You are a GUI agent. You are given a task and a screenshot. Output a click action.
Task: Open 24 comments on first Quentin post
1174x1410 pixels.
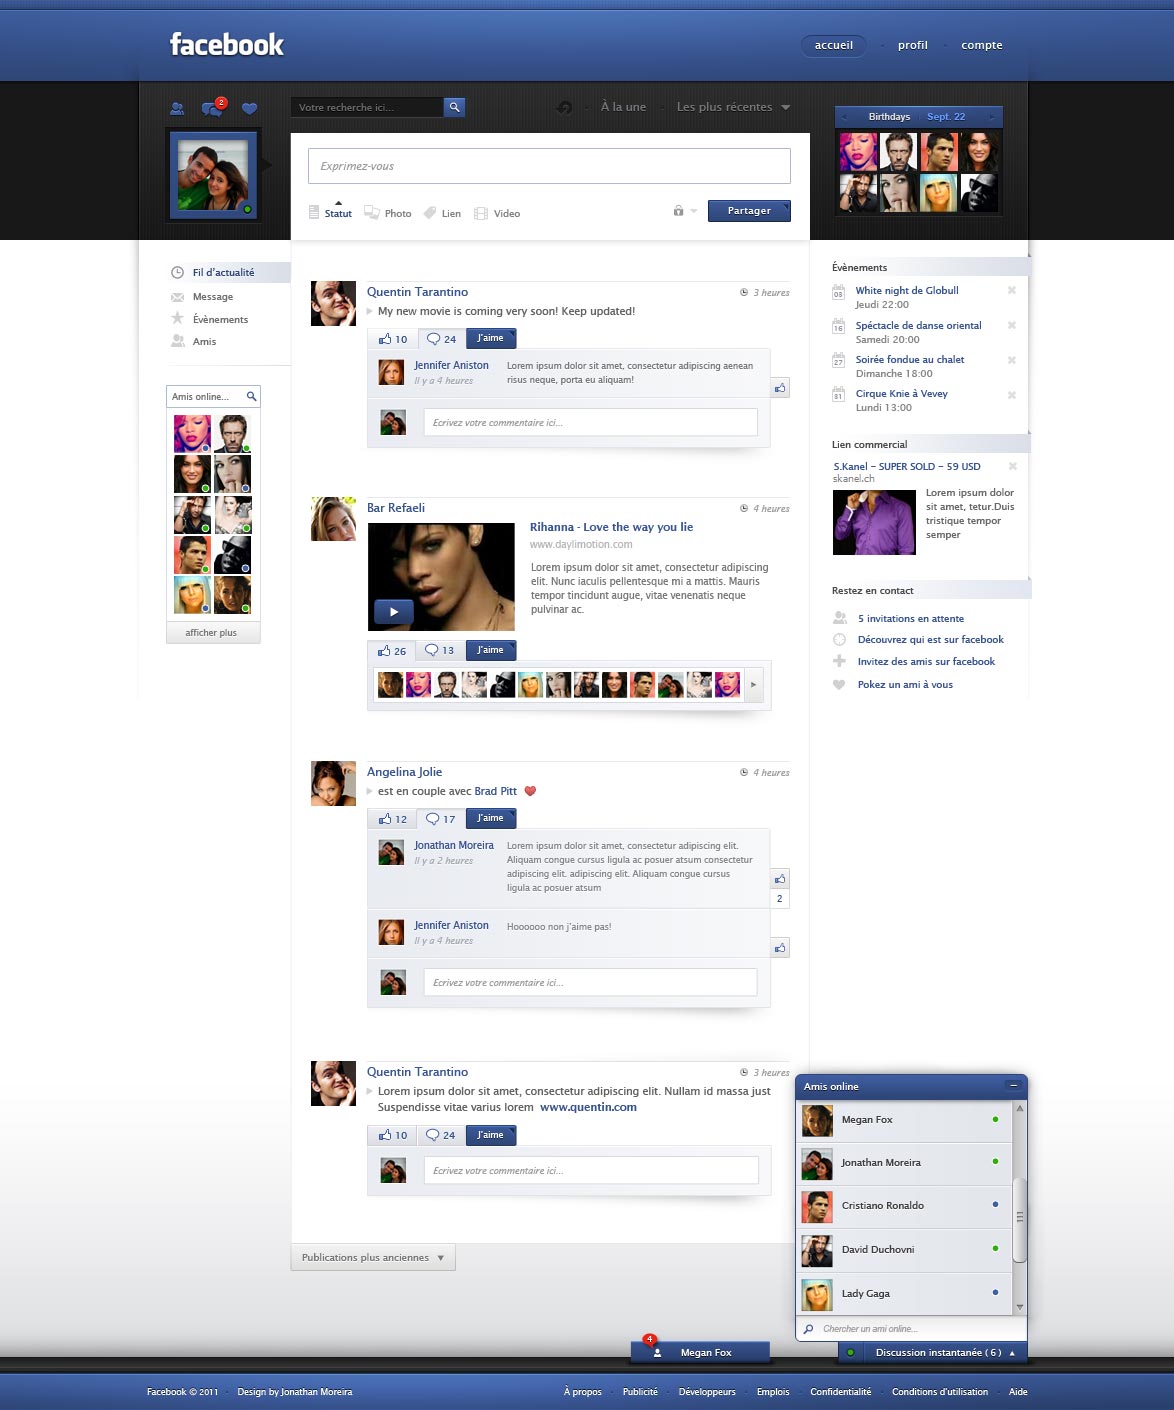(441, 339)
